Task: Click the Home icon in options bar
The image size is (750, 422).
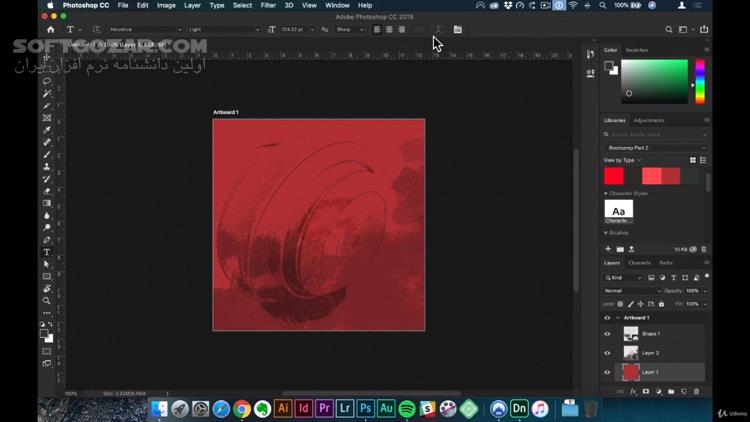Action: [51, 29]
